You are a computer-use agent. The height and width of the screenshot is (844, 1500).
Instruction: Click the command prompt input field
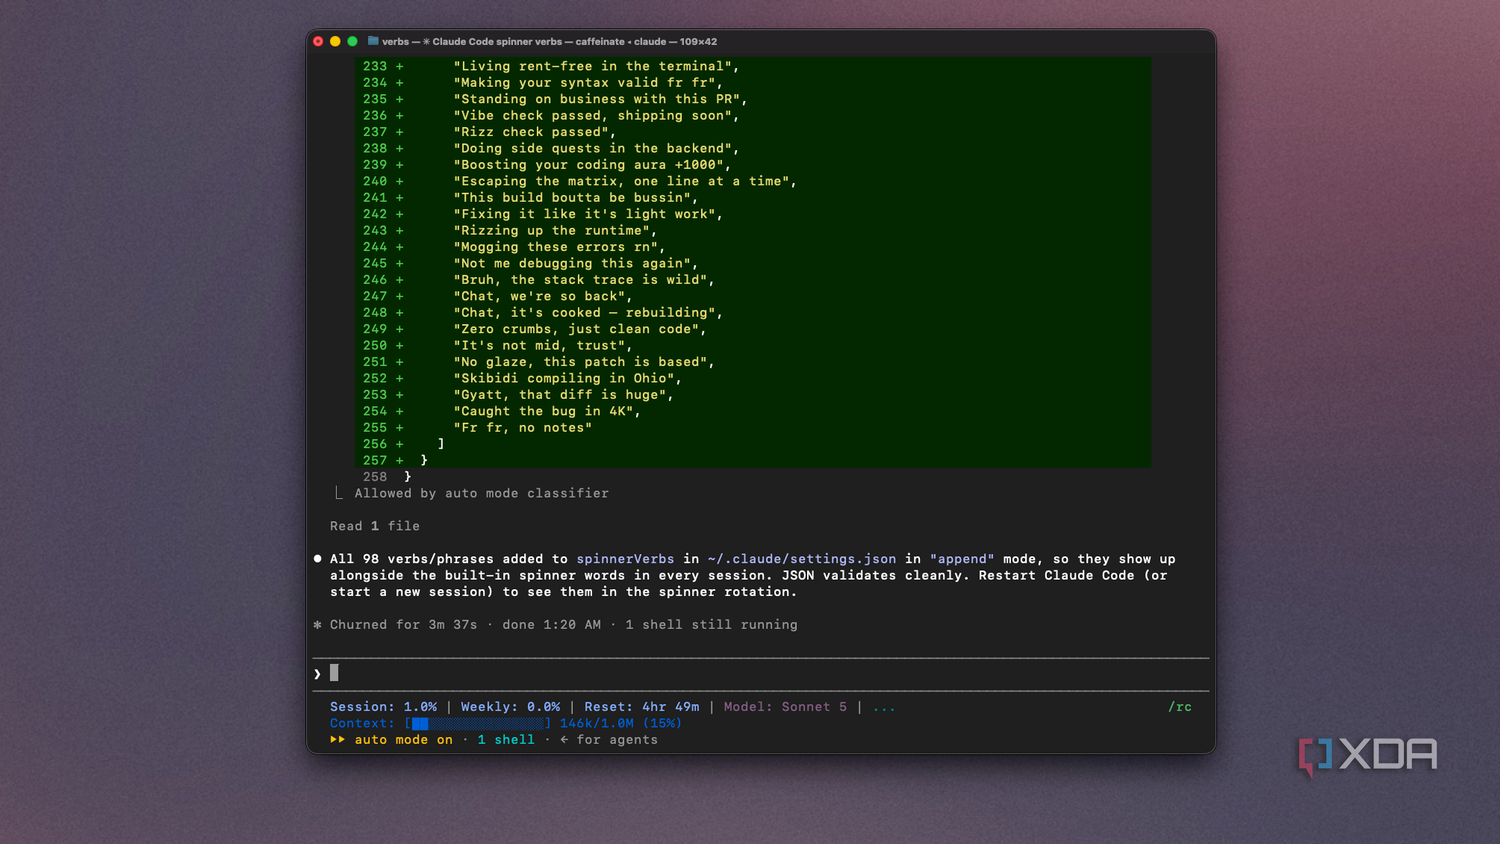pyautogui.click(x=760, y=674)
